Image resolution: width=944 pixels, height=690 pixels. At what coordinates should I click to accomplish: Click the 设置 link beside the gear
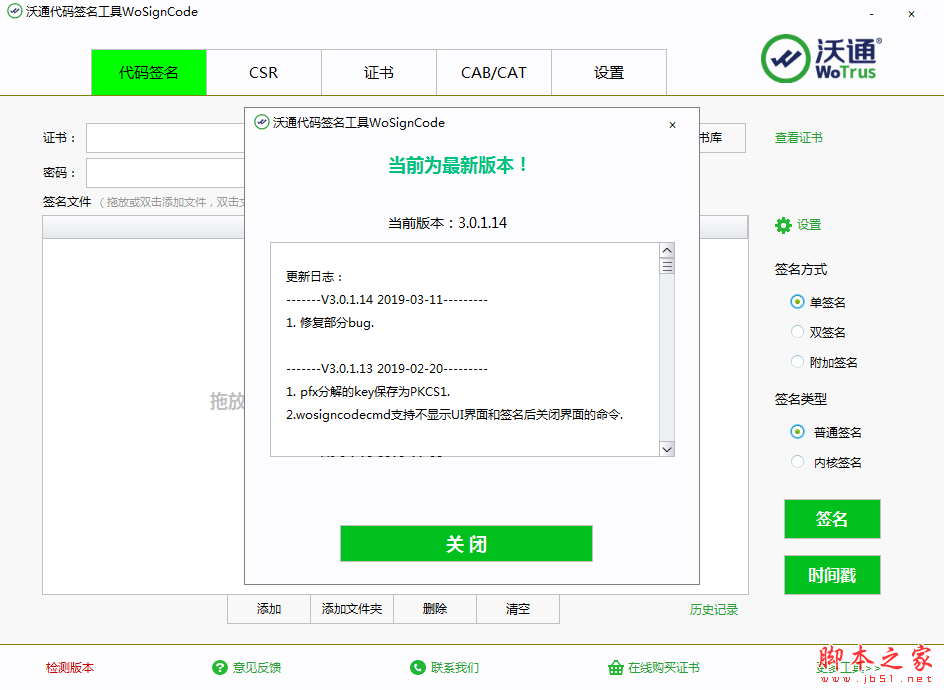tap(809, 225)
